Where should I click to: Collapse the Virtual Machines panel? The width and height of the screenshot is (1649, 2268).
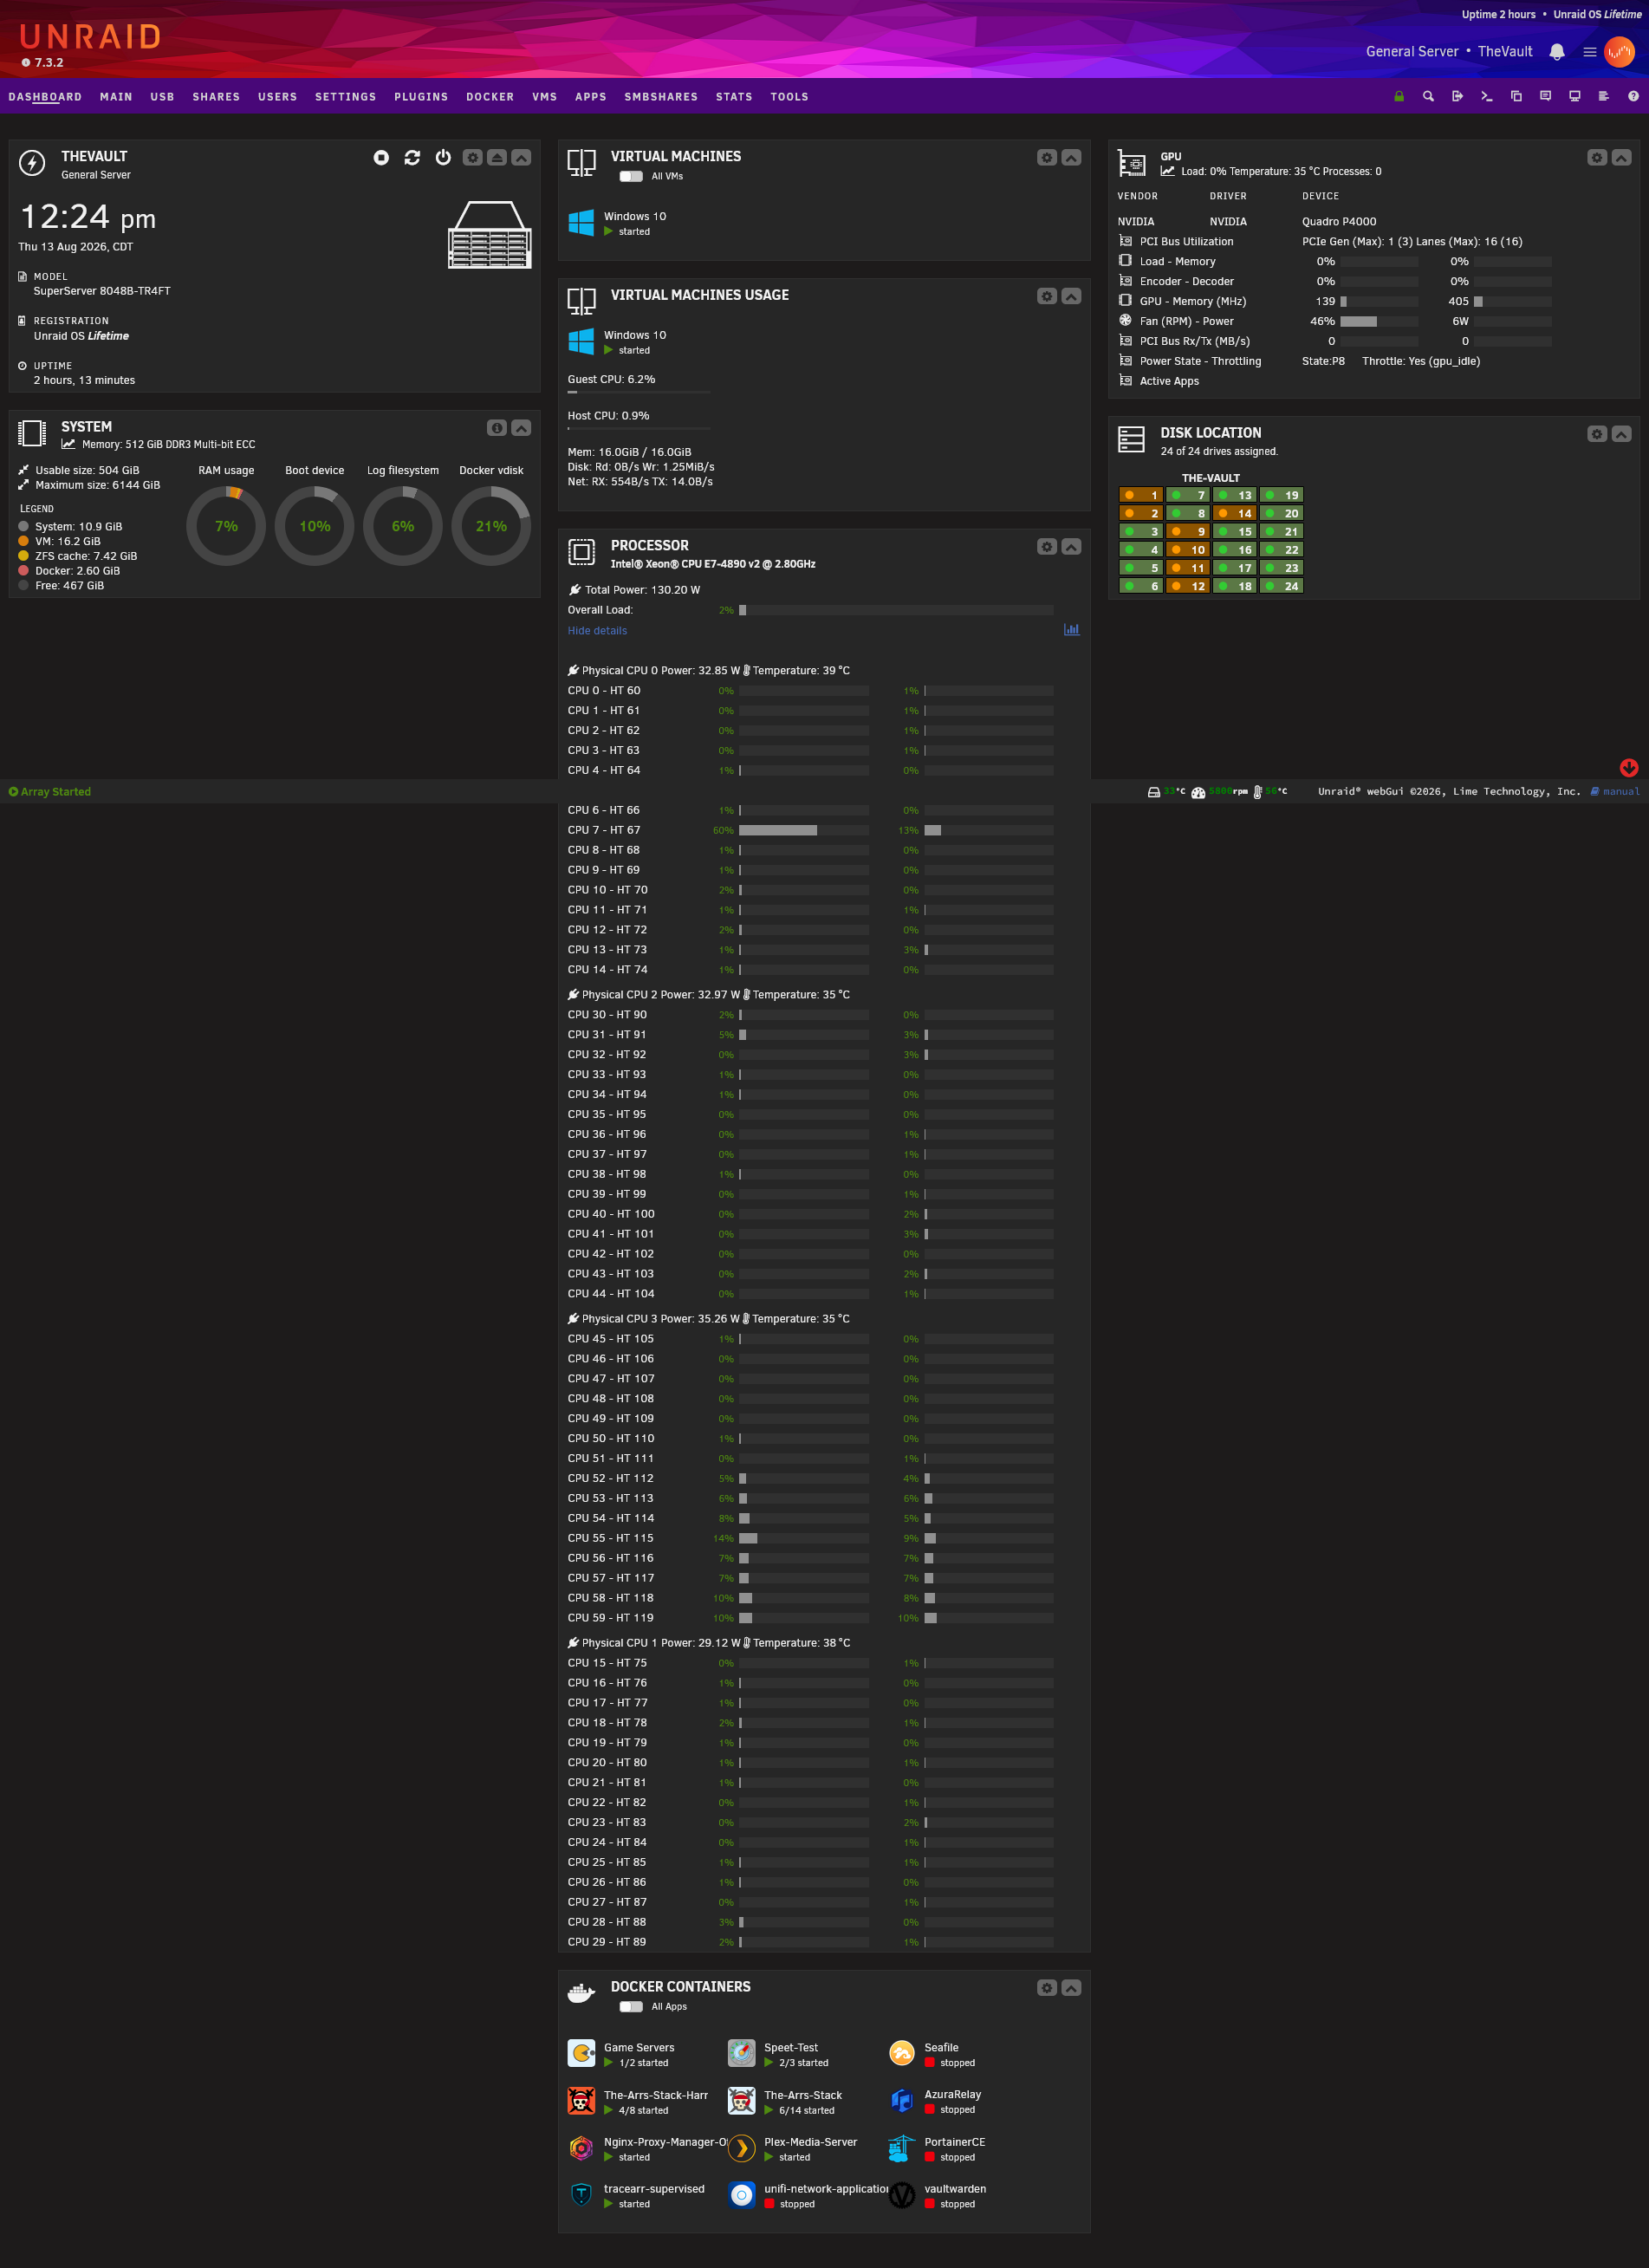pyautogui.click(x=1071, y=158)
